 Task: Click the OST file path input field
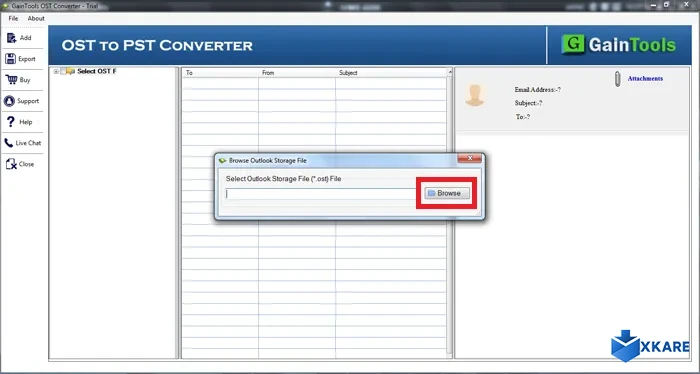pyautogui.click(x=321, y=194)
